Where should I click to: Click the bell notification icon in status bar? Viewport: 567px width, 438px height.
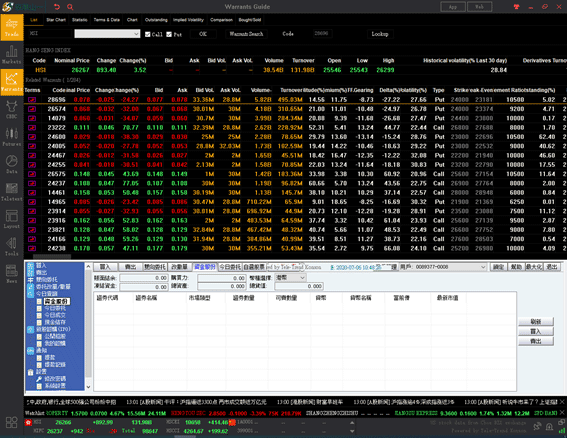[x=550, y=427]
